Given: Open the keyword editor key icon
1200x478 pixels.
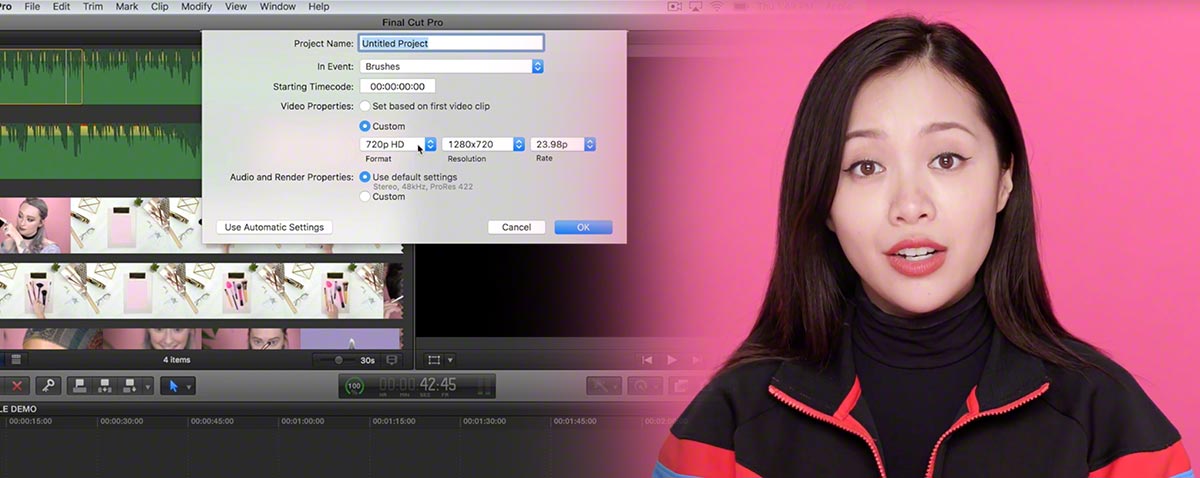Looking at the screenshot, I should (x=48, y=385).
